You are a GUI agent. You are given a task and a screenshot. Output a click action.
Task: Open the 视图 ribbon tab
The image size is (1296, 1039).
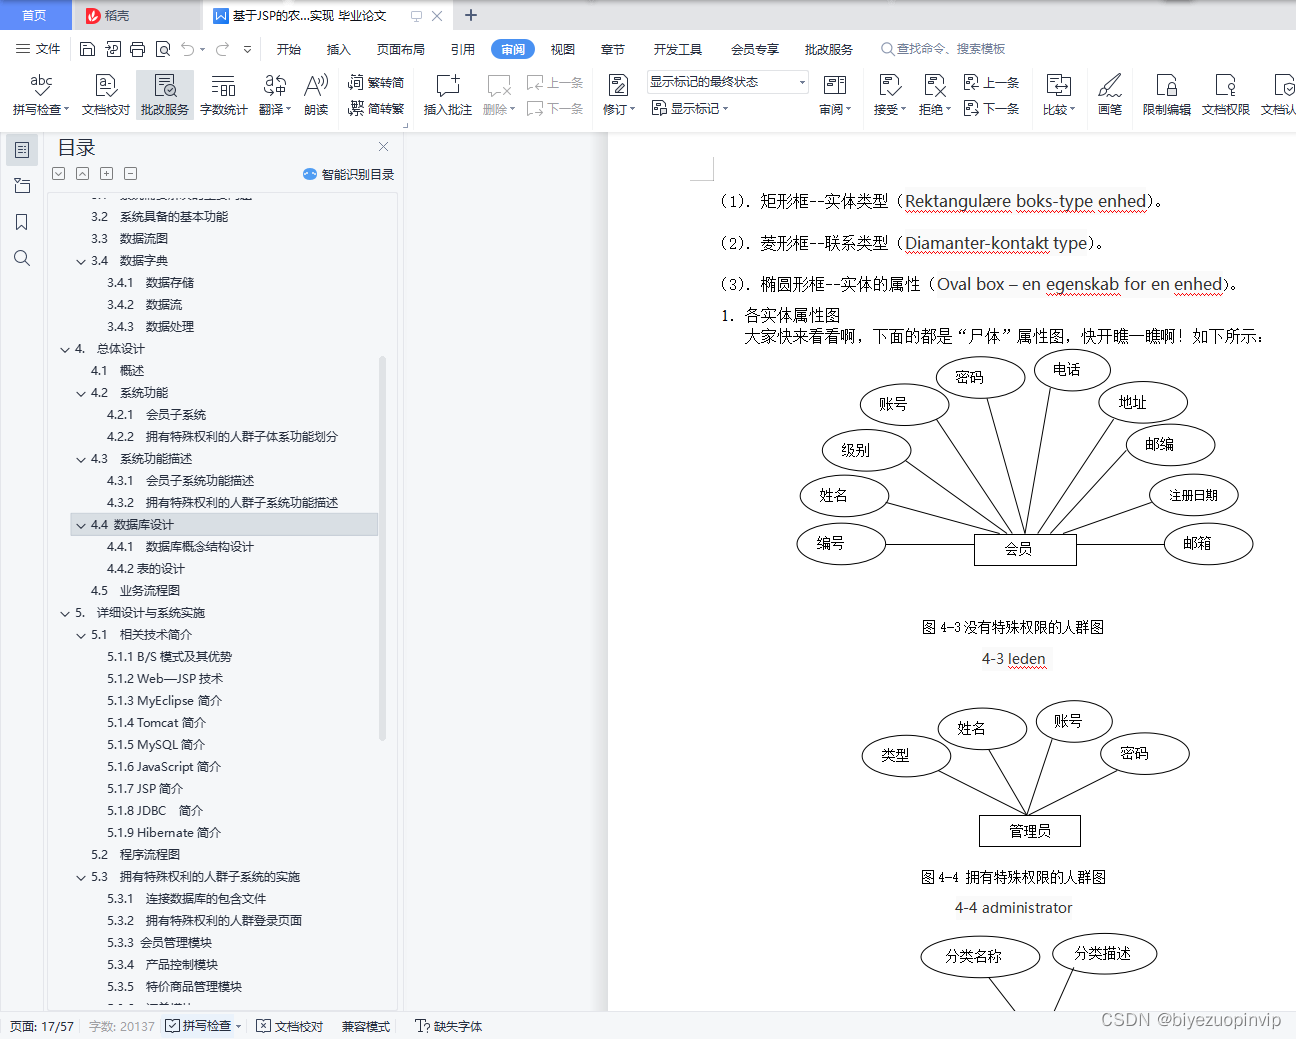coord(563,49)
